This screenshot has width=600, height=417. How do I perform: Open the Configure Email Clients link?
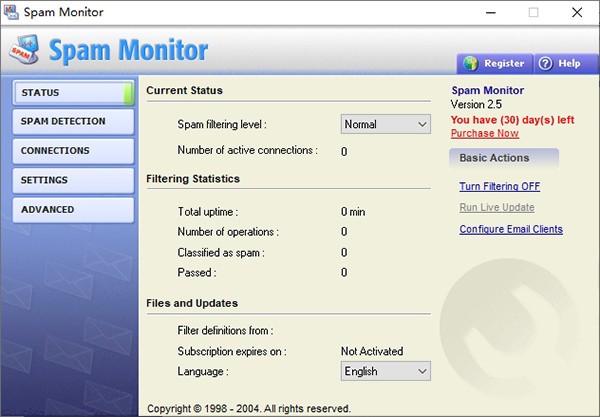point(510,229)
